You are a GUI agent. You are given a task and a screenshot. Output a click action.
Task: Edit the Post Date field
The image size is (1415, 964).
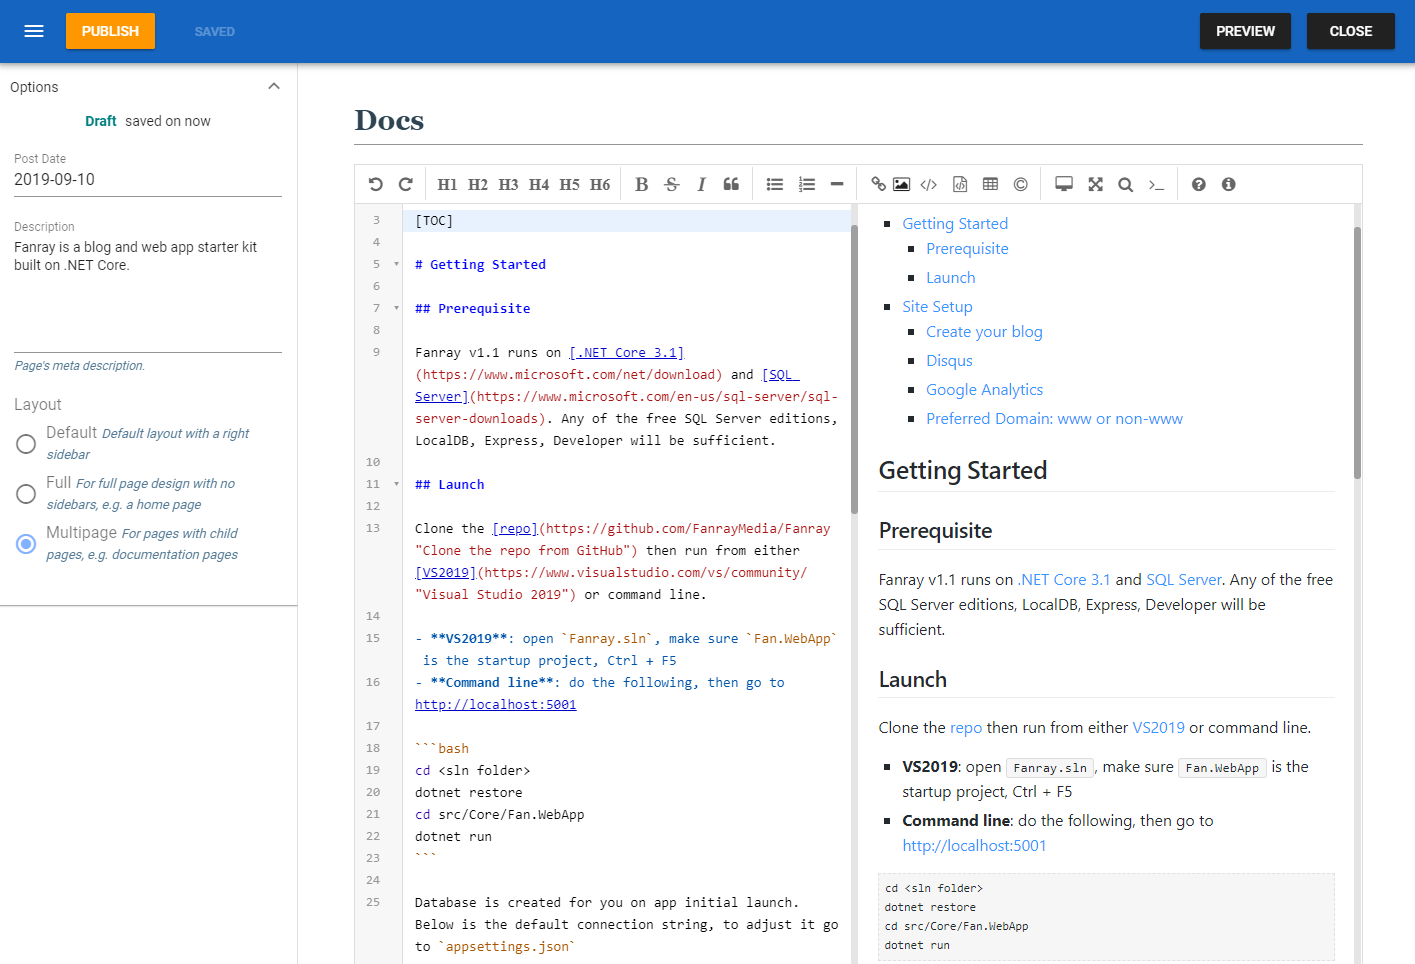coord(148,180)
